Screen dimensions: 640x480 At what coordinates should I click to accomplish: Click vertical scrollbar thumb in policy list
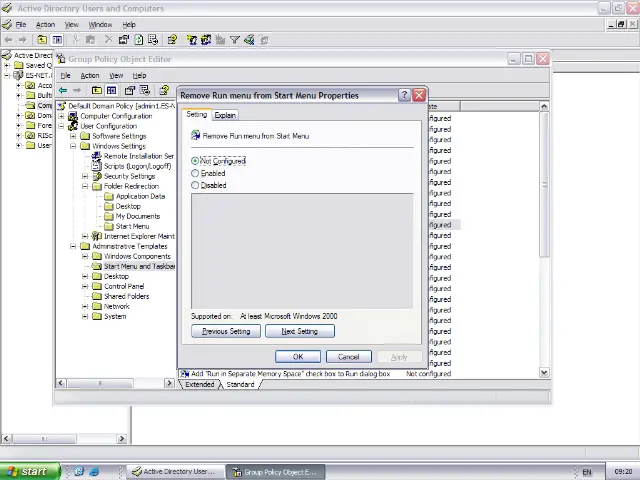(544, 184)
